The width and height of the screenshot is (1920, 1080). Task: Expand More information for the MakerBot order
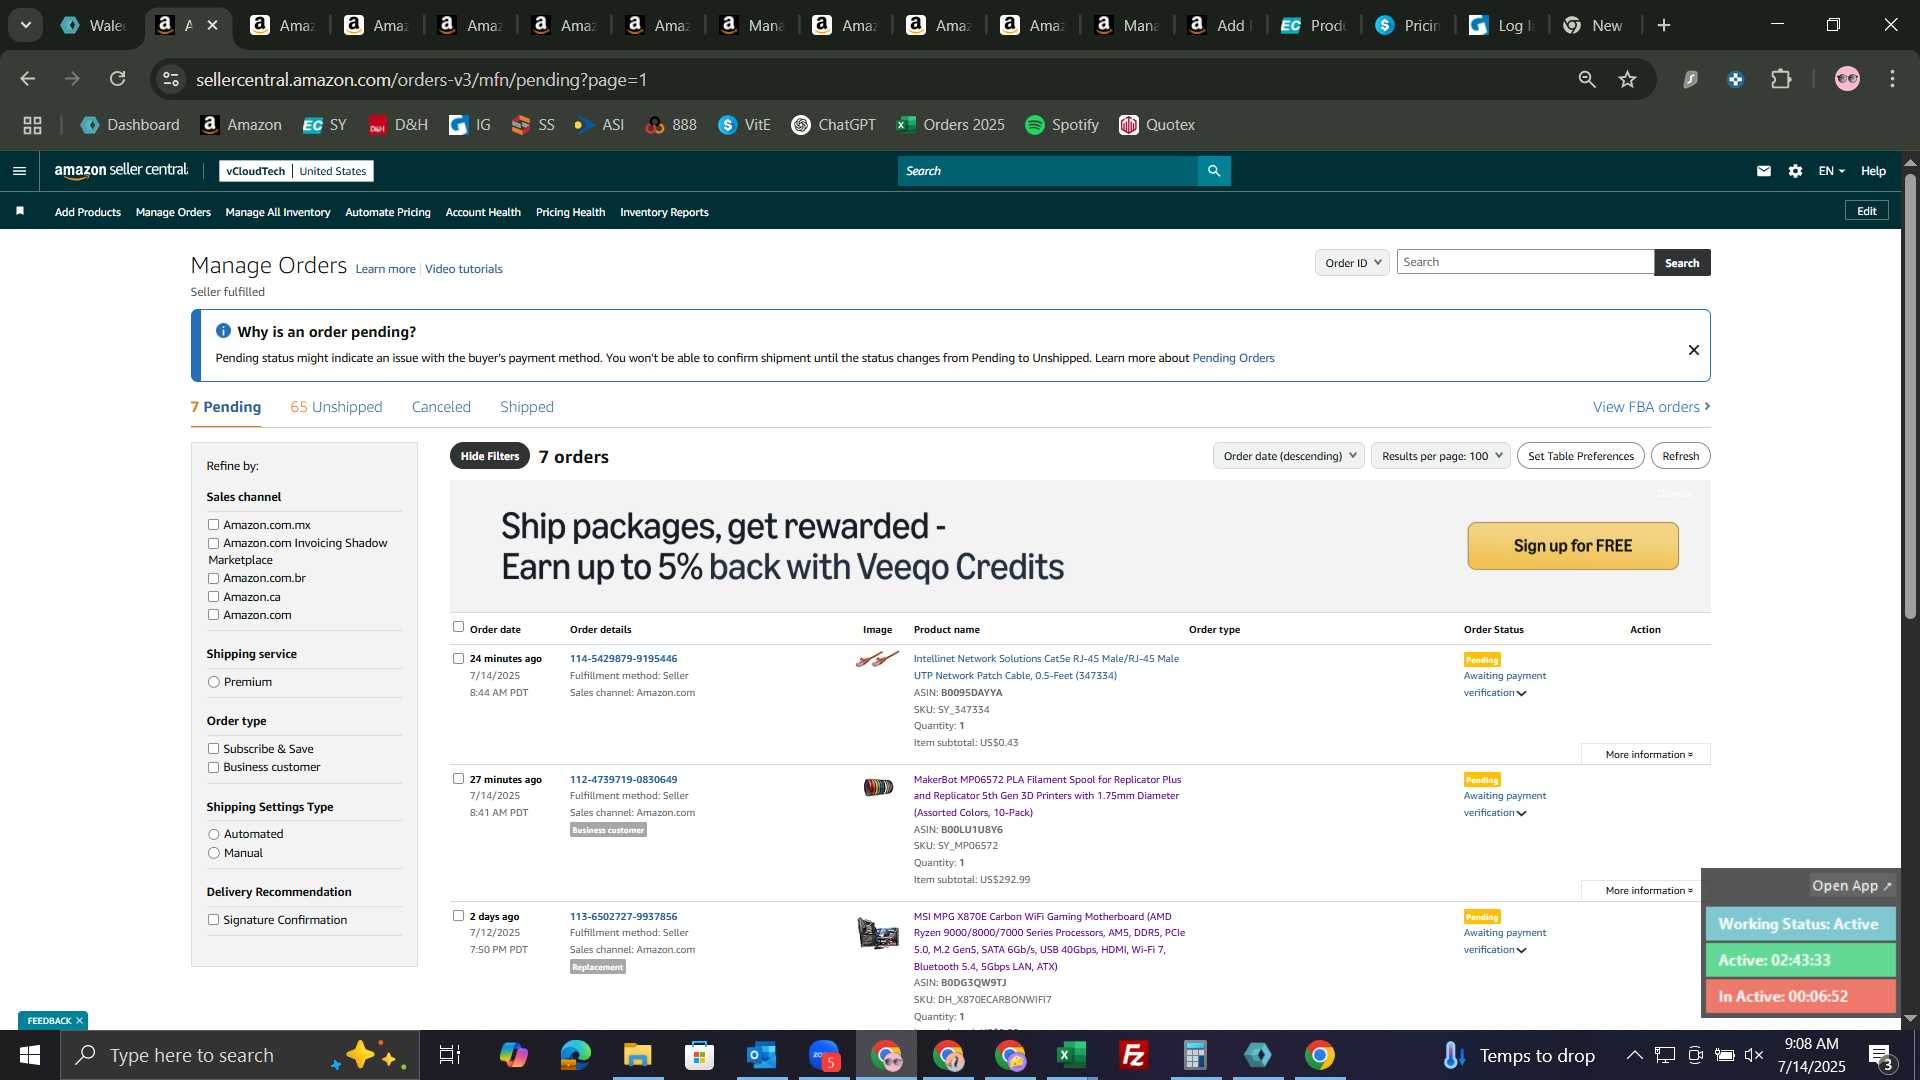click(x=1648, y=891)
